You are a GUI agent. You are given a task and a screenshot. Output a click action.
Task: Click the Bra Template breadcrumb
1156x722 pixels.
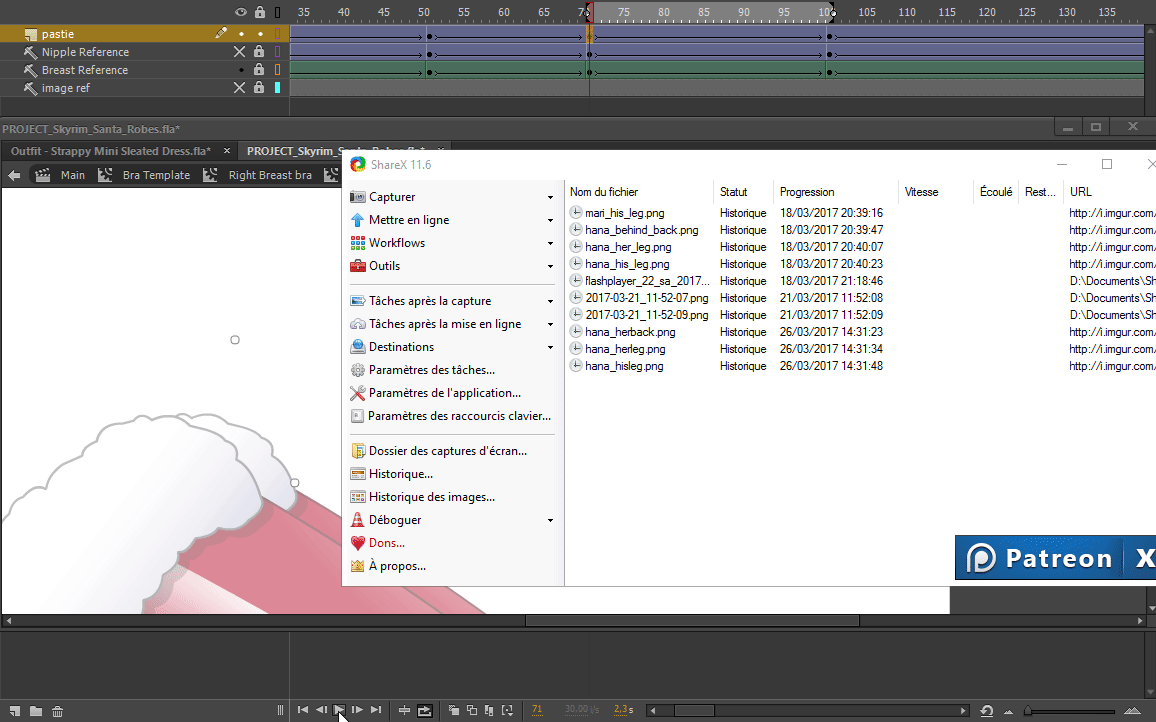pyautogui.click(x=156, y=175)
